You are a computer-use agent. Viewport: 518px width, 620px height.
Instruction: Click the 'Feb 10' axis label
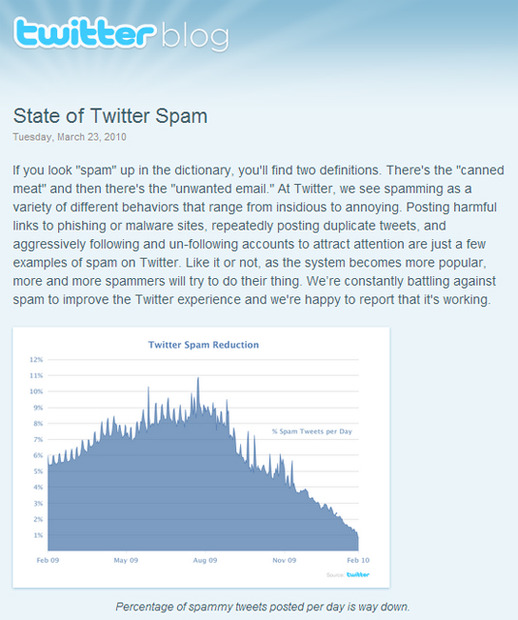[x=358, y=560]
